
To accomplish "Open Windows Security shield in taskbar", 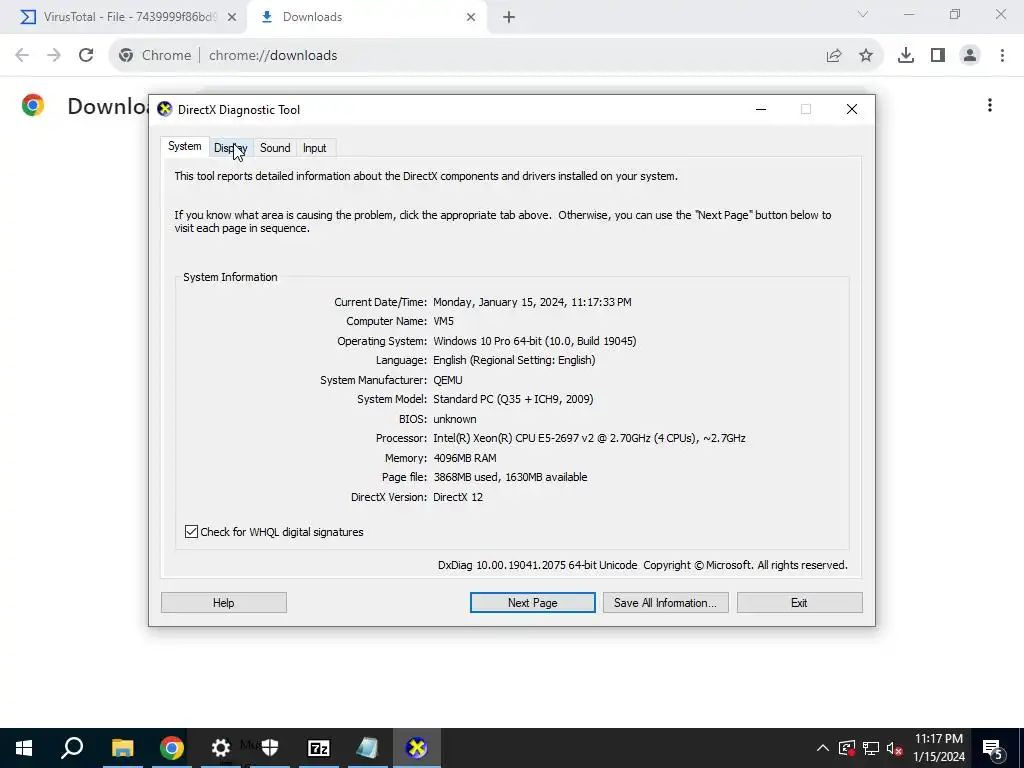I will pyautogui.click(x=270, y=748).
